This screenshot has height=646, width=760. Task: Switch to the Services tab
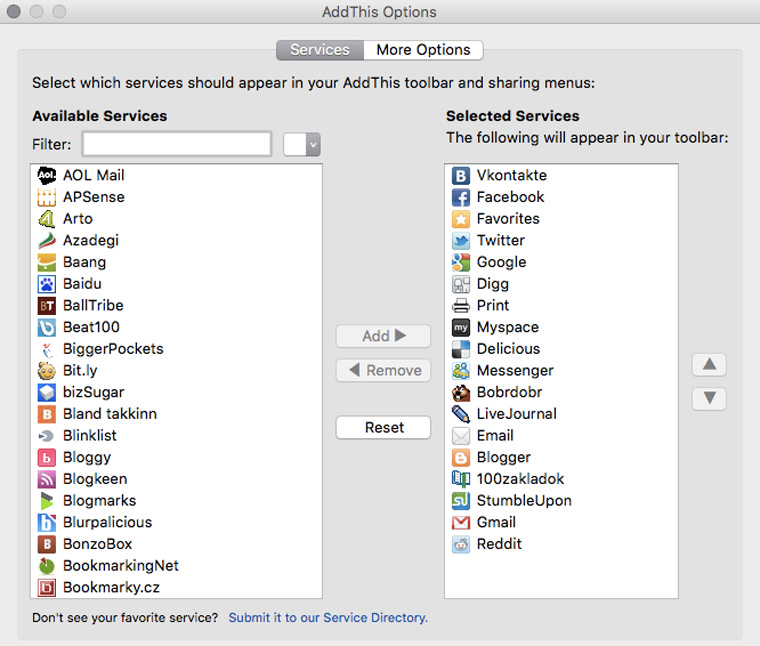point(320,50)
